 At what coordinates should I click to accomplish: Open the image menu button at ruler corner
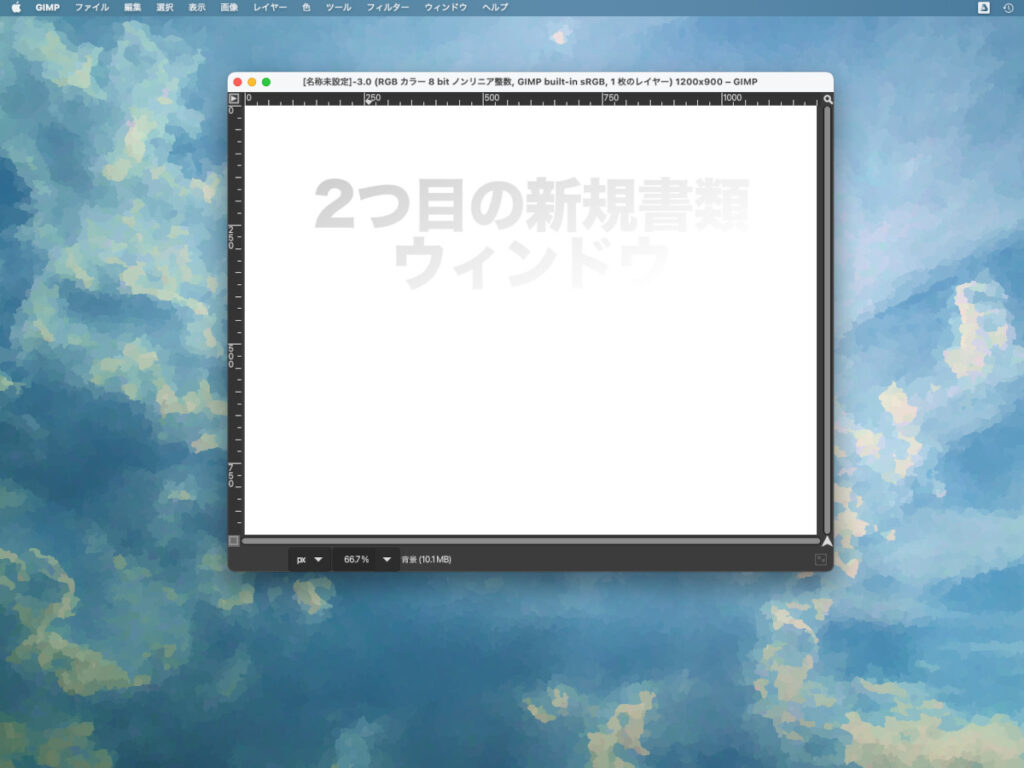pyautogui.click(x=234, y=99)
